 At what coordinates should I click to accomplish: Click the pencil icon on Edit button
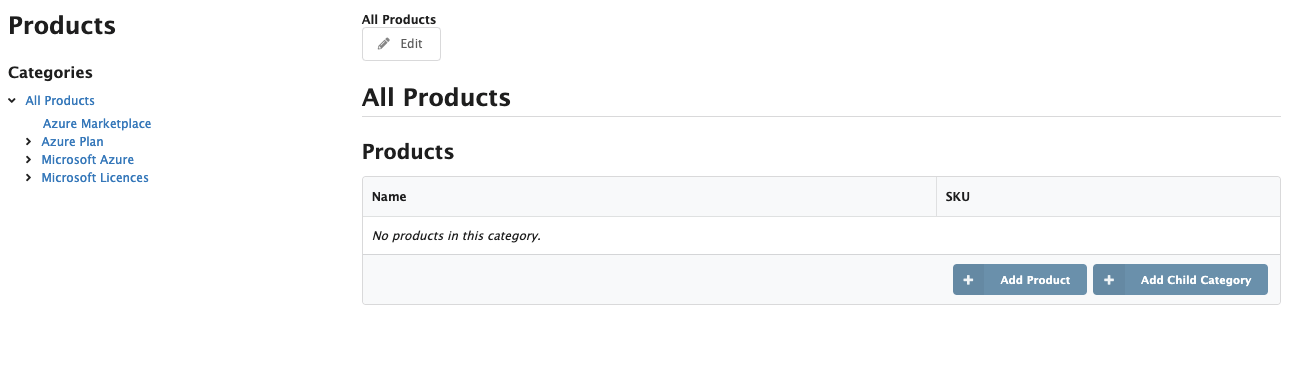tap(383, 44)
